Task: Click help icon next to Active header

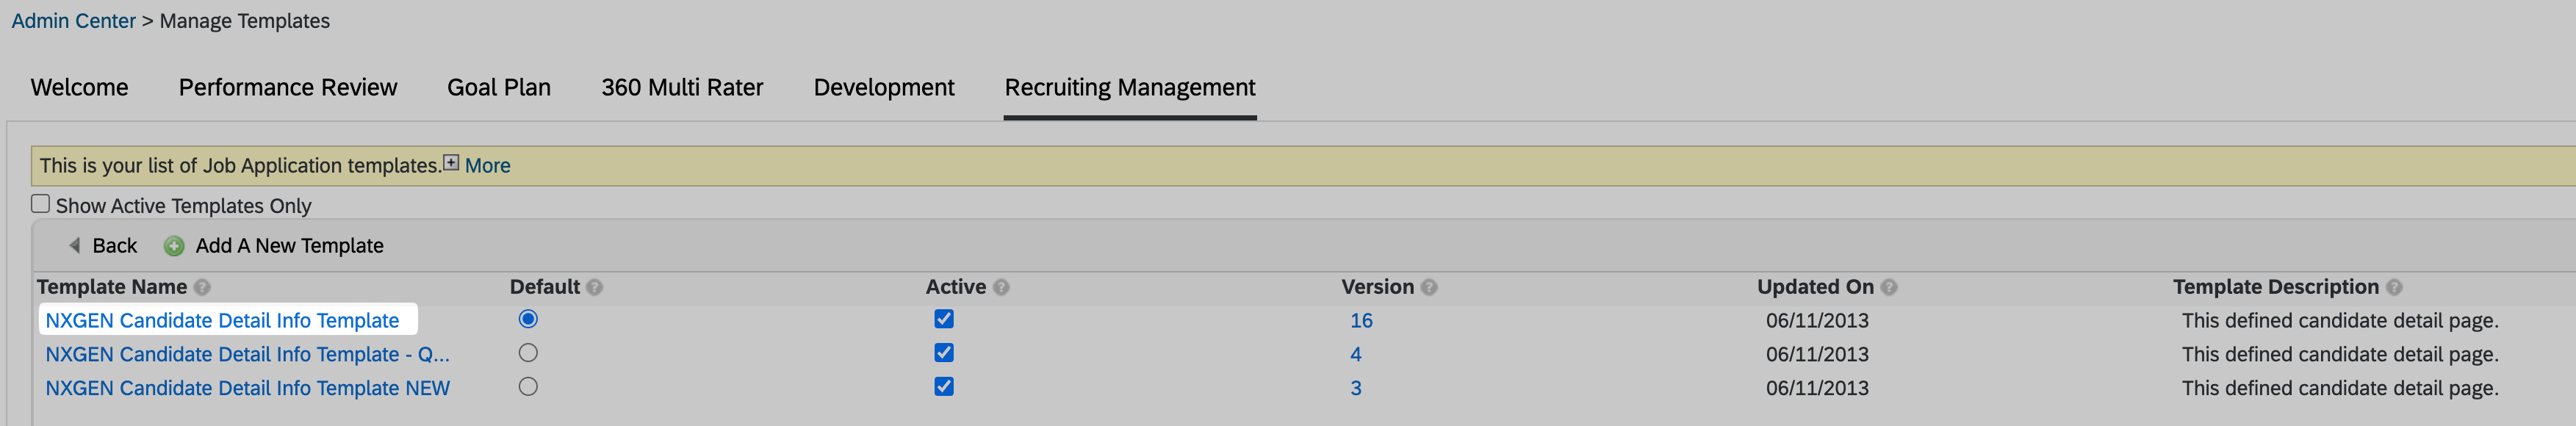Action: (1001, 288)
